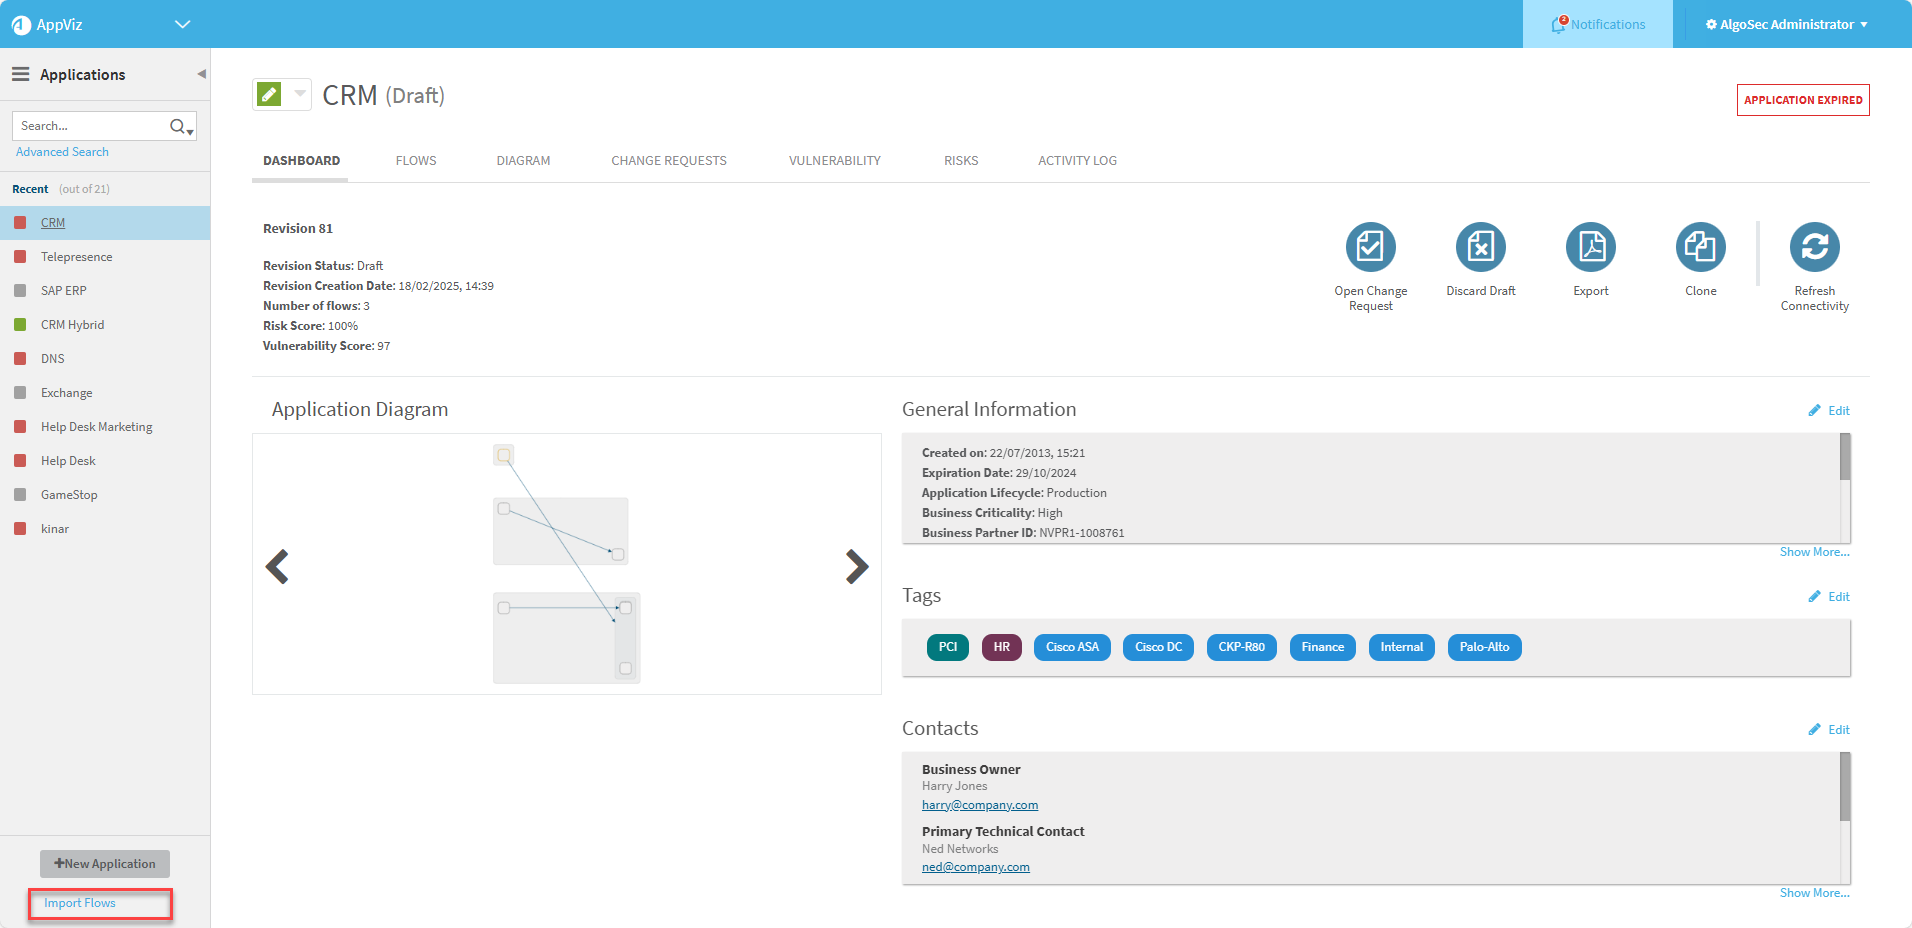
Task: Click the Open Change Request icon
Action: coord(1370,247)
